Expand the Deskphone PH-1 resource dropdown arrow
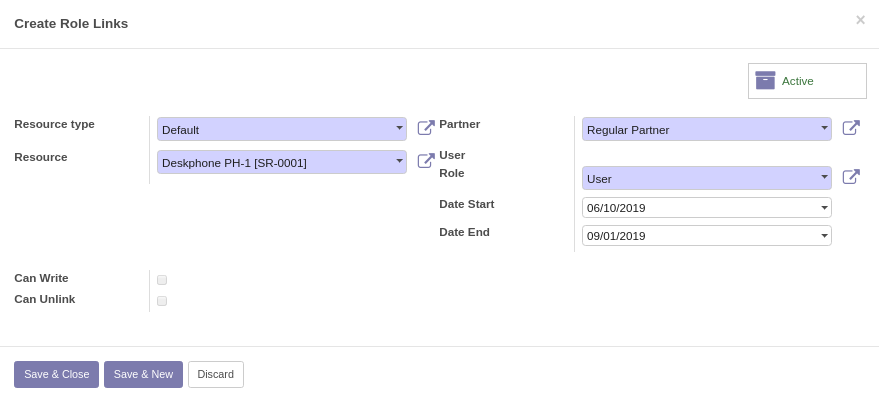 (x=399, y=162)
